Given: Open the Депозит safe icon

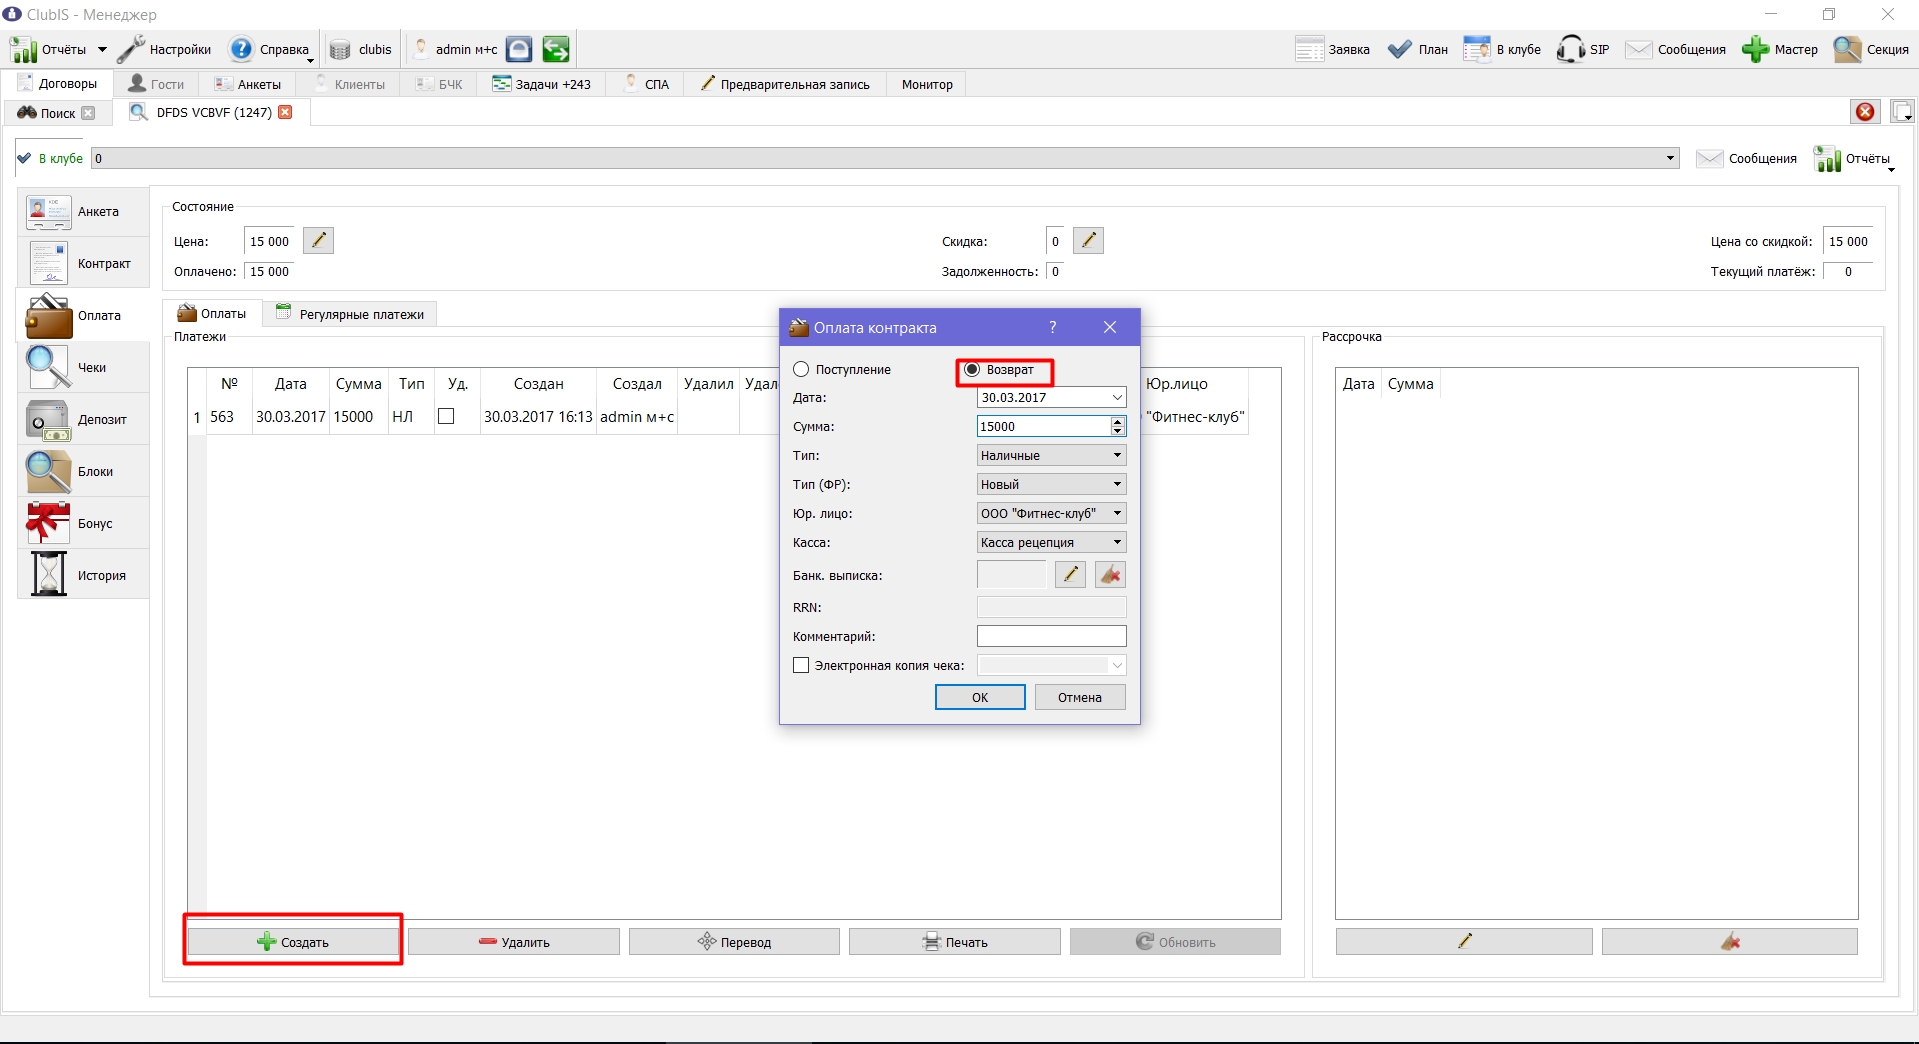Looking at the screenshot, I should click(48, 420).
